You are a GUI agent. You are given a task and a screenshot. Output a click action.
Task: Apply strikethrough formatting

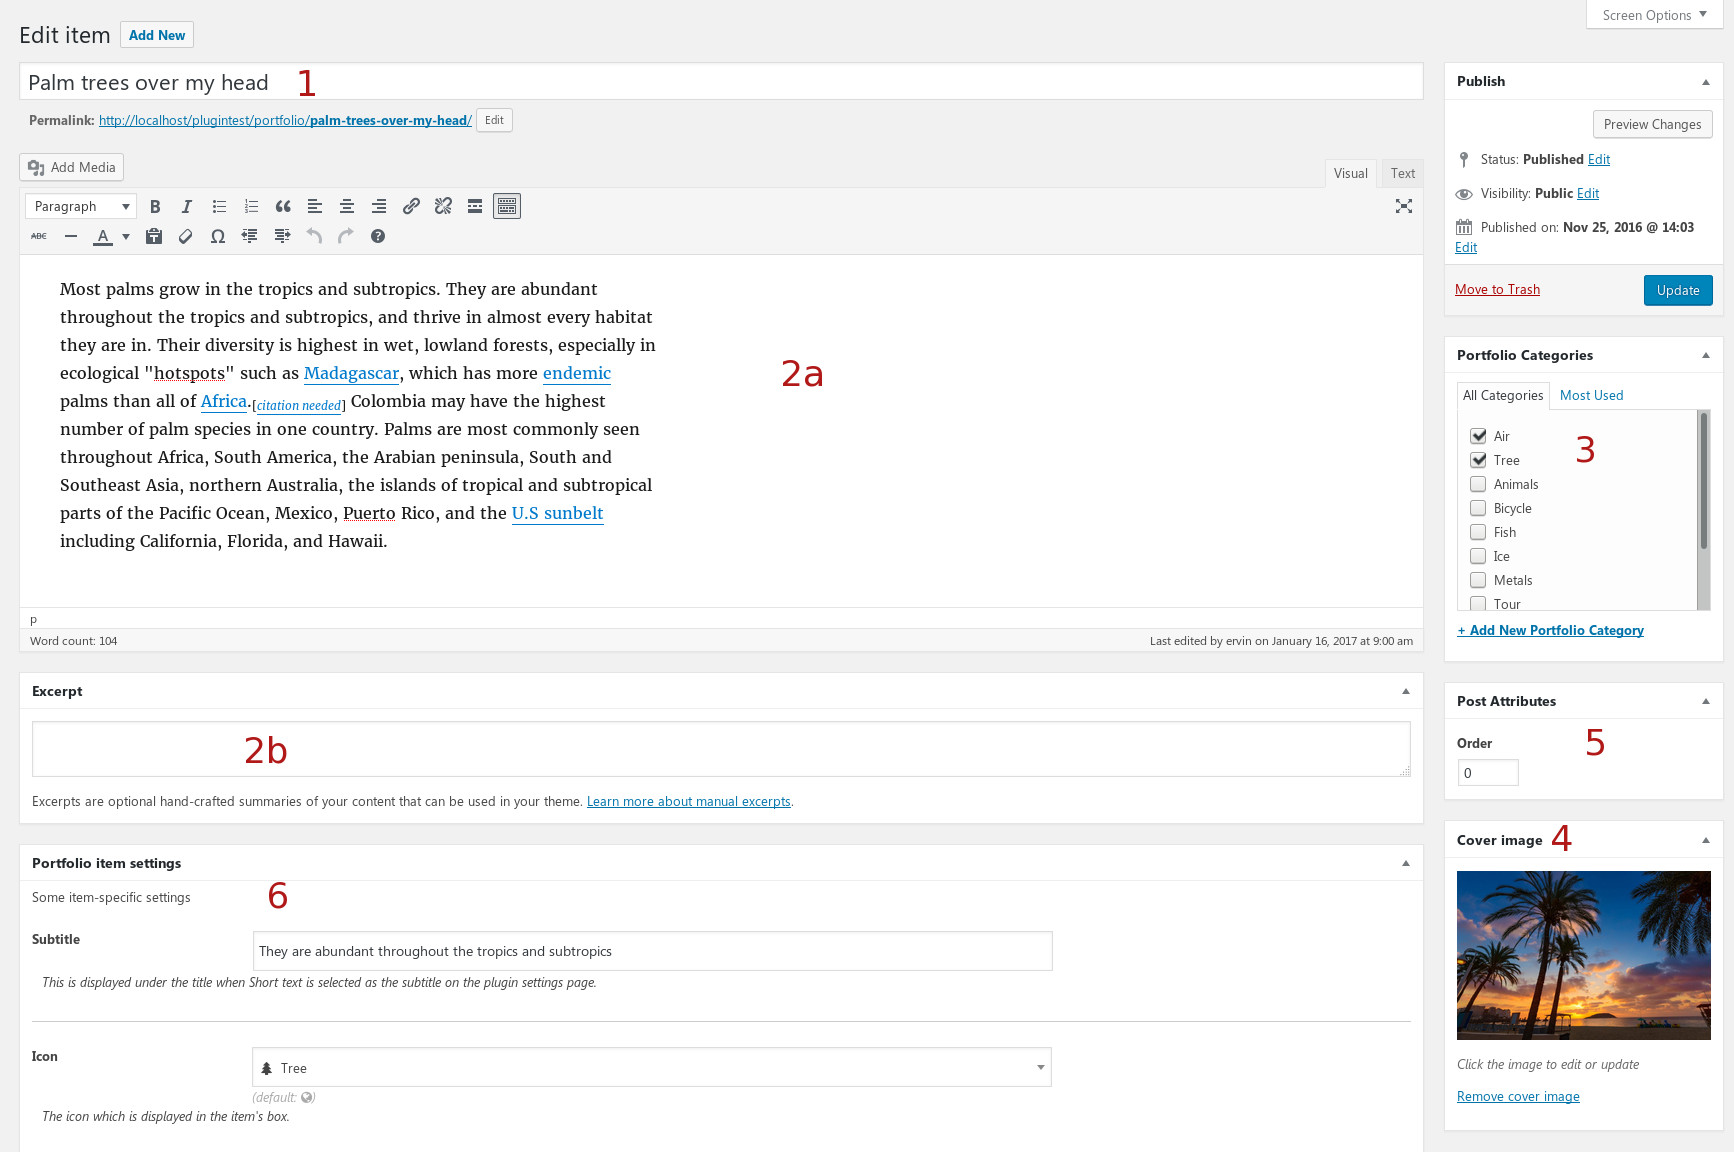point(39,236)
